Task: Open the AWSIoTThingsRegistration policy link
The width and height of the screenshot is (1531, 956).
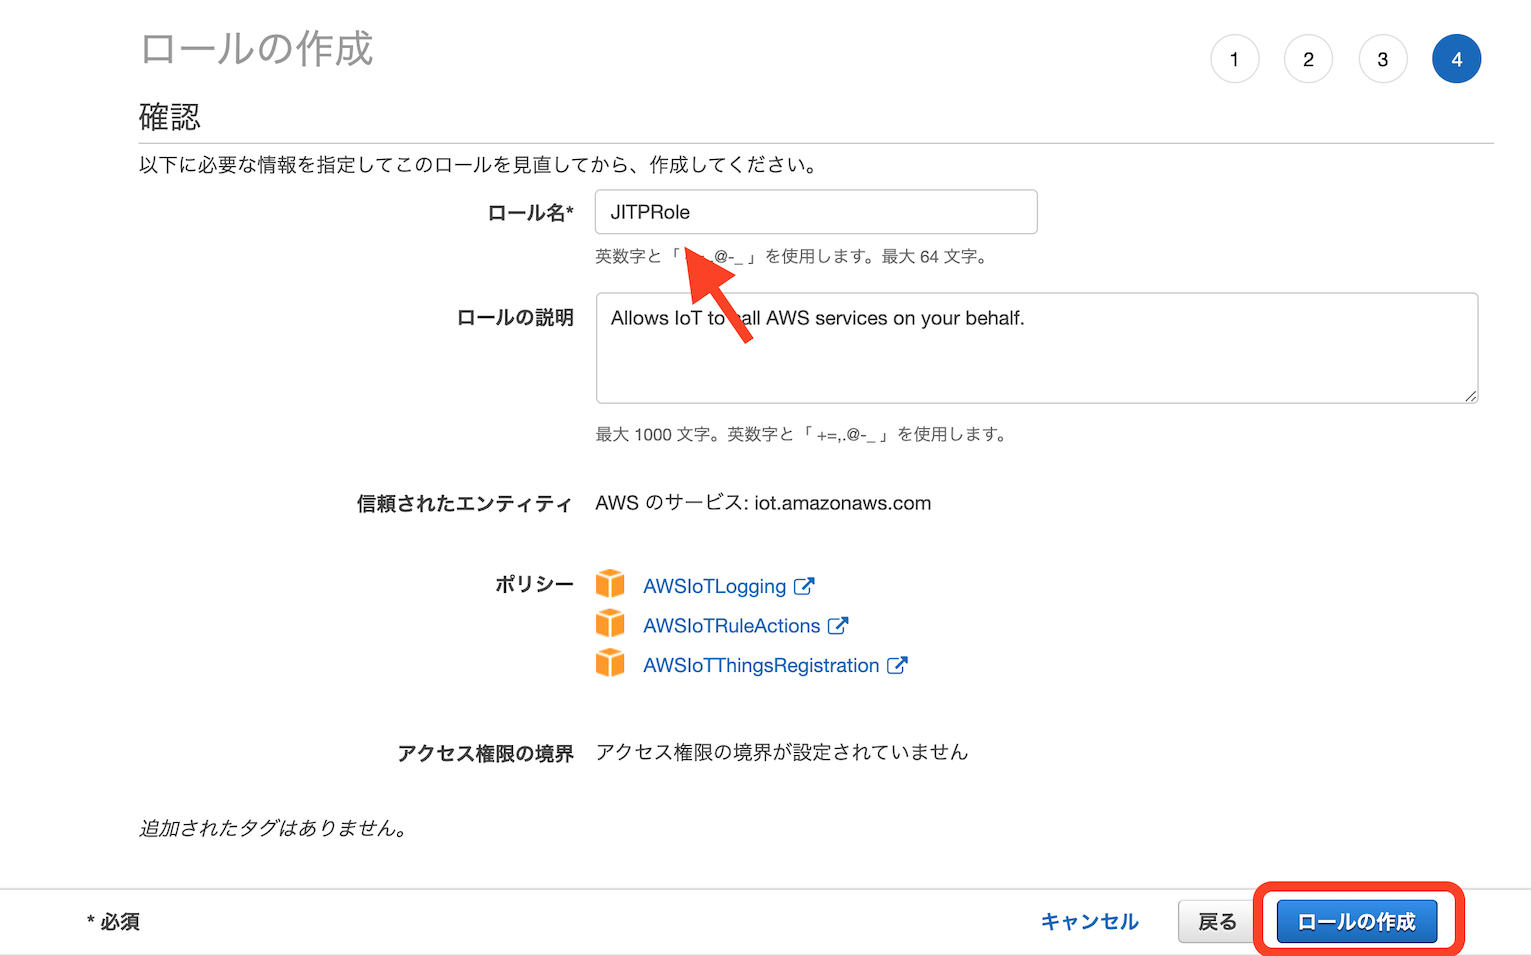Action: click(x=760, y=663)
